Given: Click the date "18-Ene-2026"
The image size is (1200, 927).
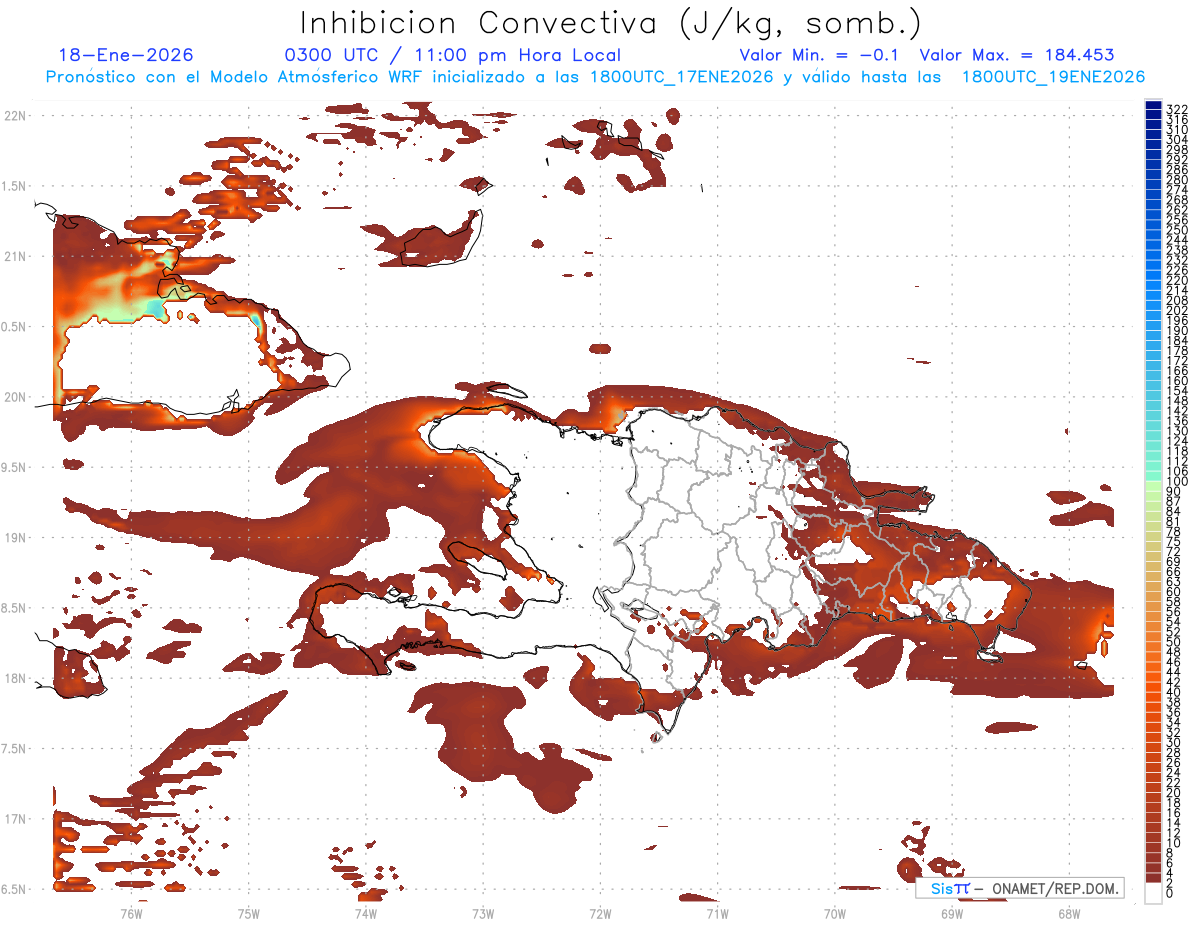Looking at the screenshot, I should pyautogui.click(x=126, y=56).
